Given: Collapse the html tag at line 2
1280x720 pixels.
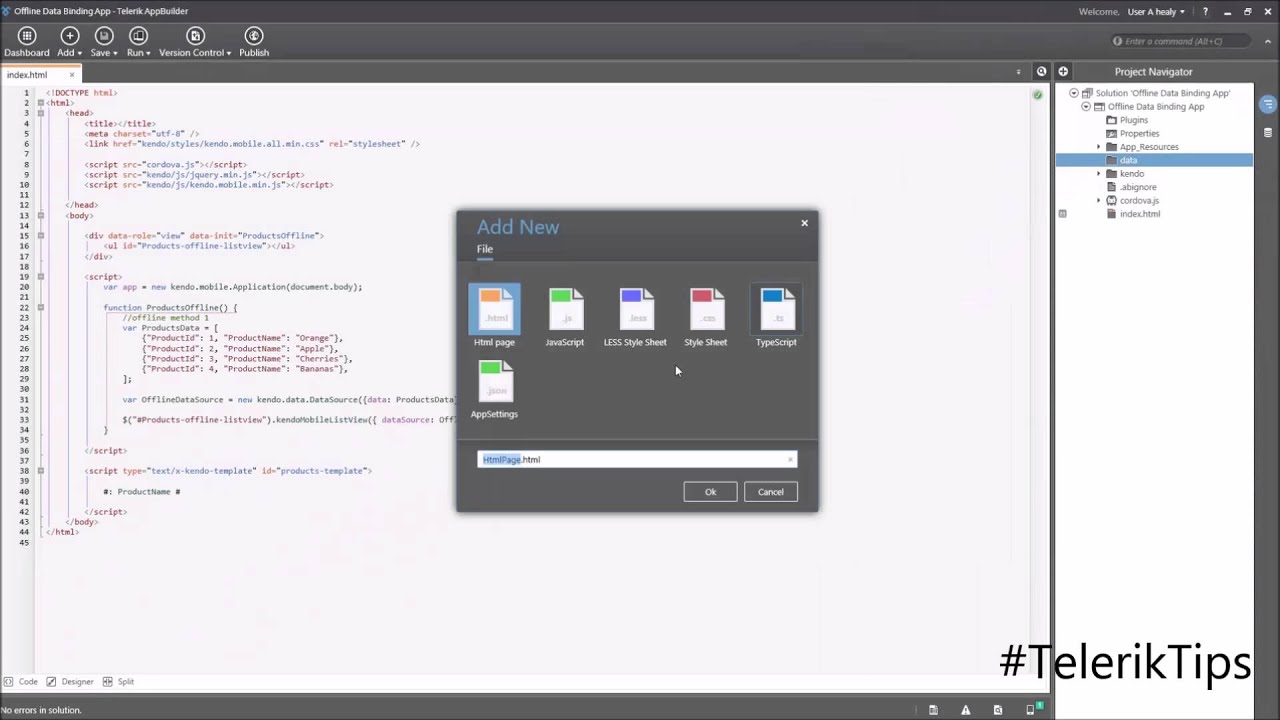Looking at the screenshot, I should point(41,103).
